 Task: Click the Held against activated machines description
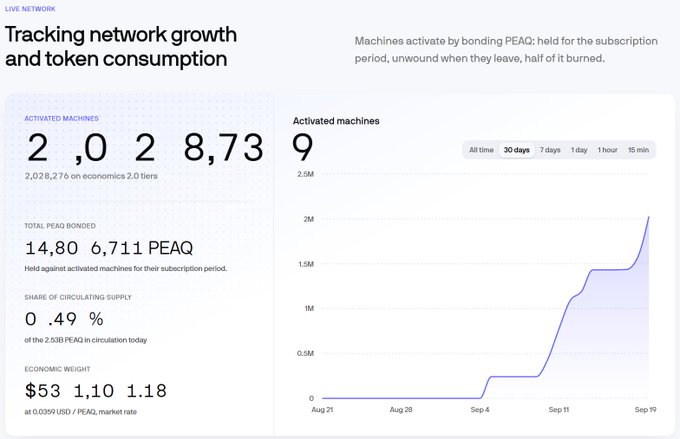coord(126,269)
